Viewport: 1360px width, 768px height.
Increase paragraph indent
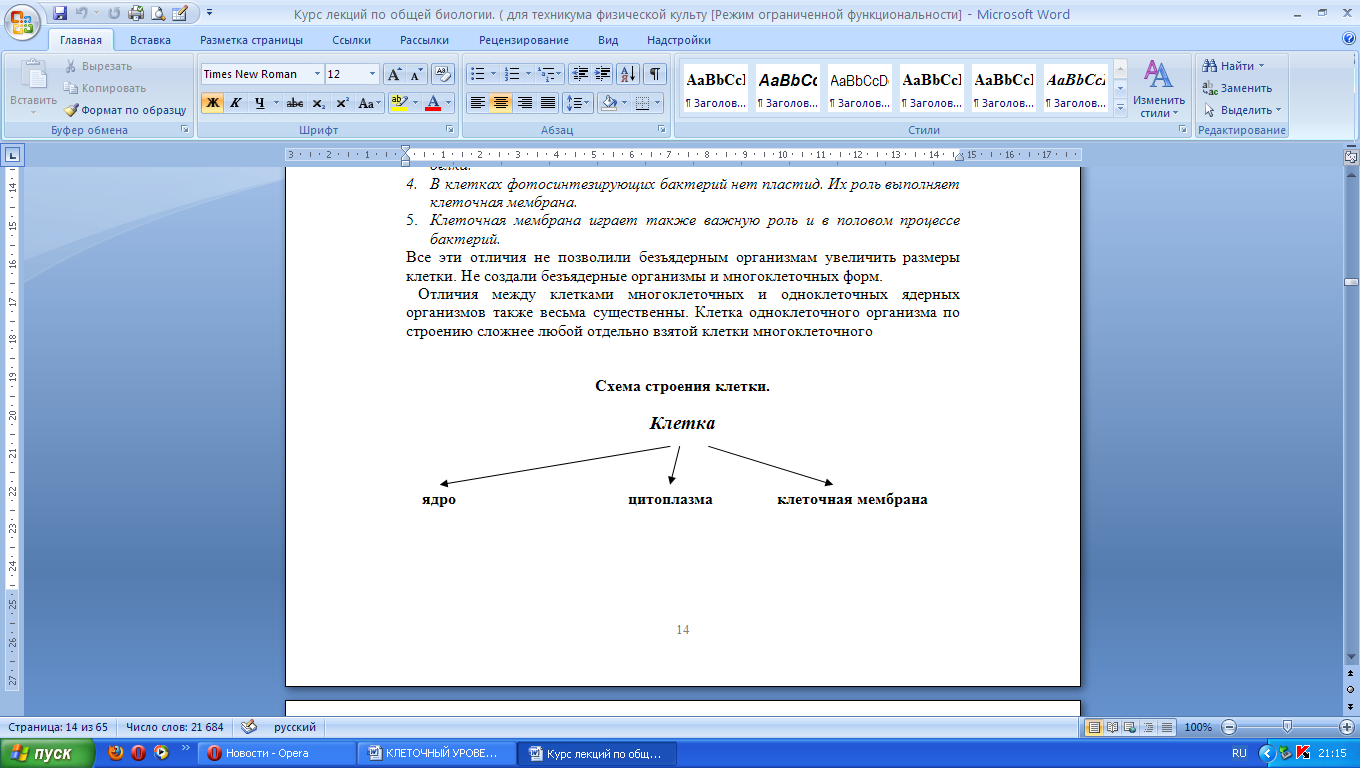point(603,74)
